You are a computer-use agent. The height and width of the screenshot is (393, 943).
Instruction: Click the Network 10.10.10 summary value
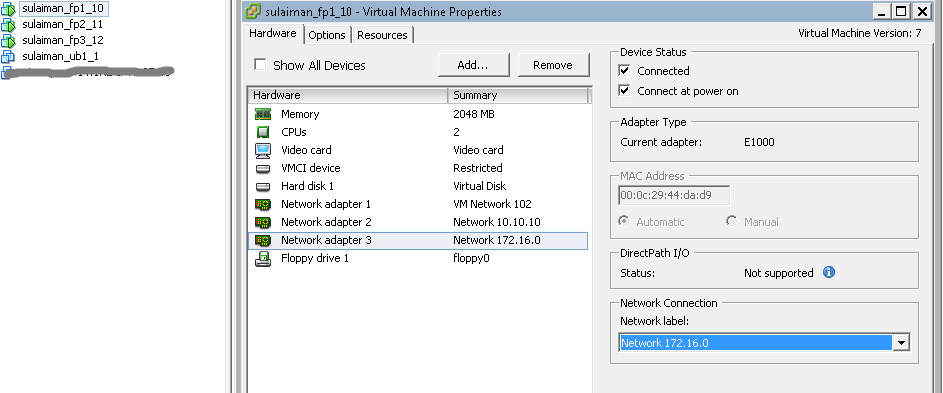[x=496, y=222]
